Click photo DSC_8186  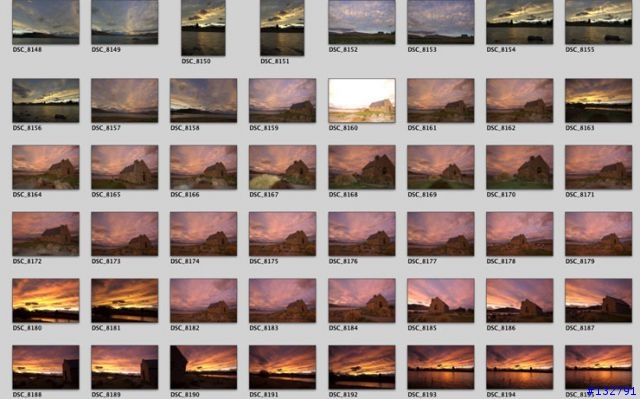520,300
